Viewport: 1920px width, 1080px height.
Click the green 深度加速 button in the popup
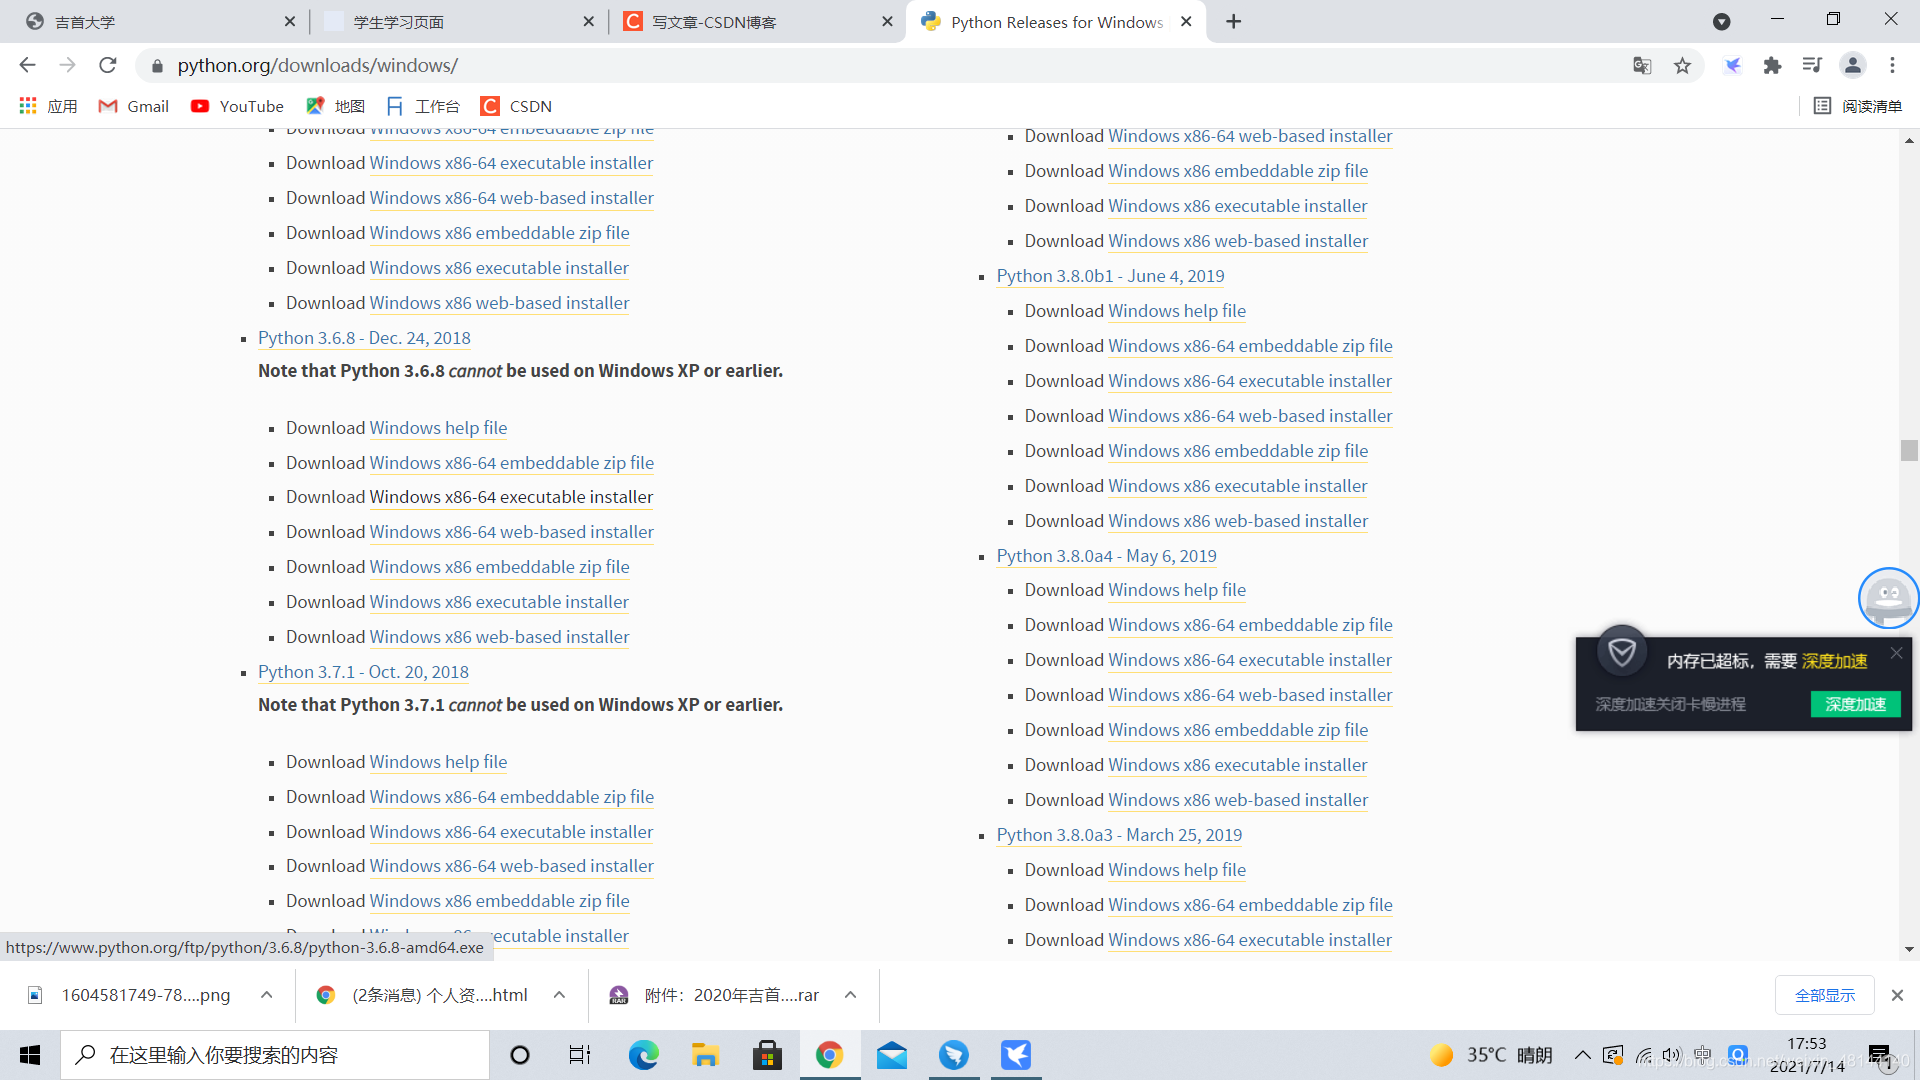click(1855, 704)
